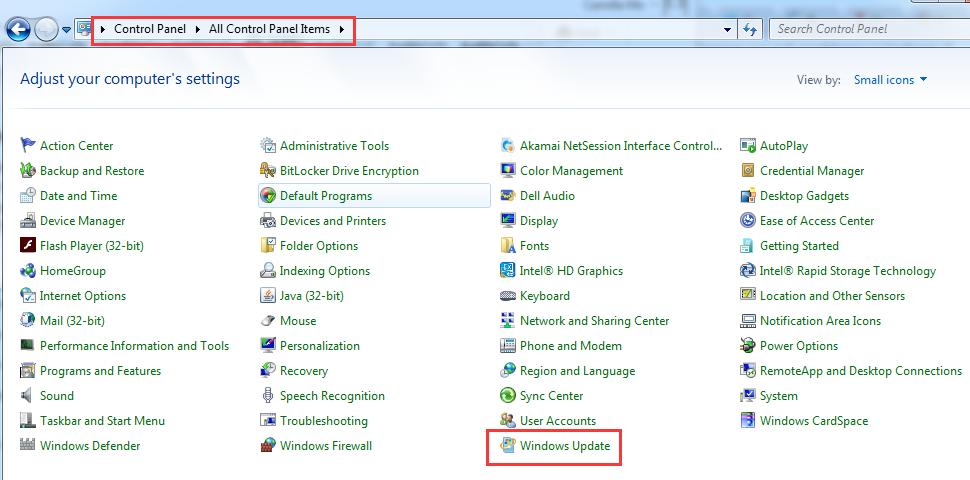Click the Mail (32-bit) icon
The width and height of the screenshot is (970, 480).
tap(28, 321)
